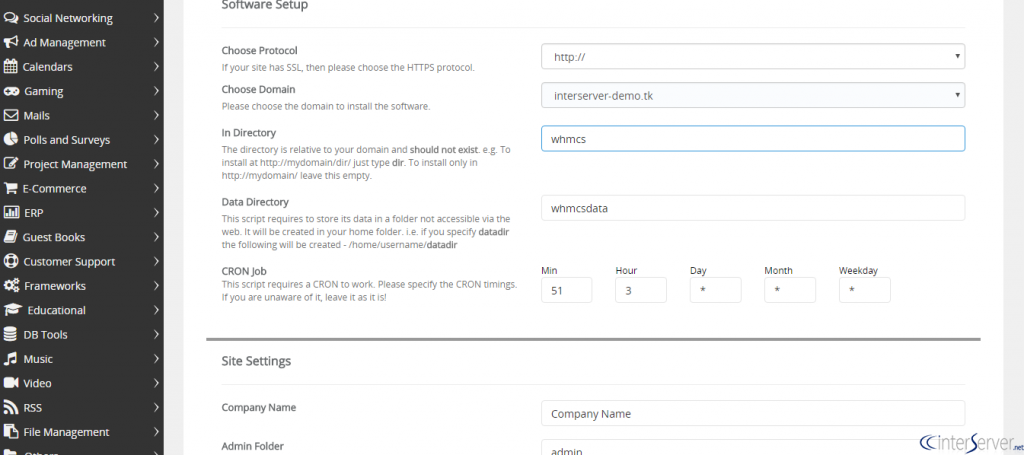
Task: Click the ERP bar chart icon
Action: coord(11,213)
